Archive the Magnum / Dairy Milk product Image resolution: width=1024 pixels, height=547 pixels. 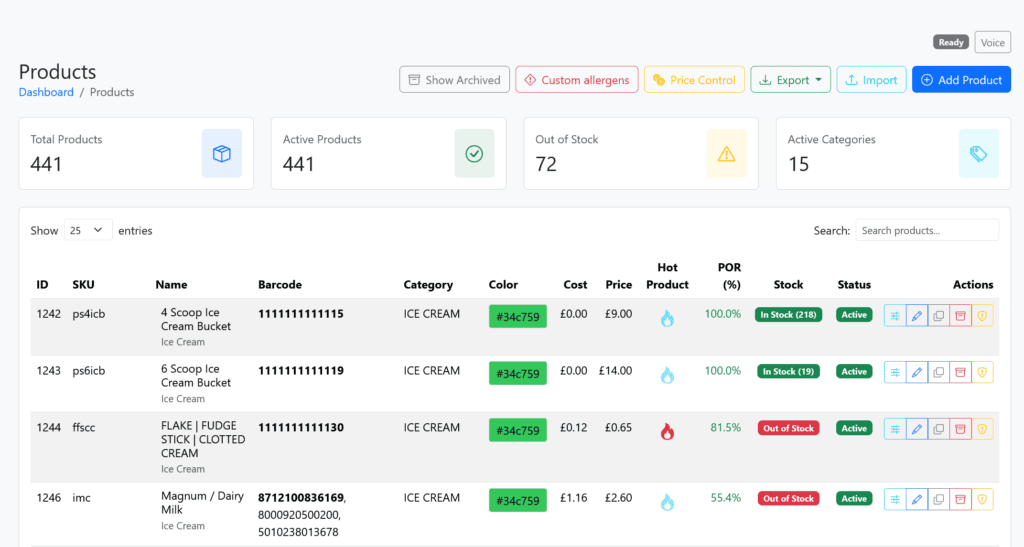pos(960,499)
